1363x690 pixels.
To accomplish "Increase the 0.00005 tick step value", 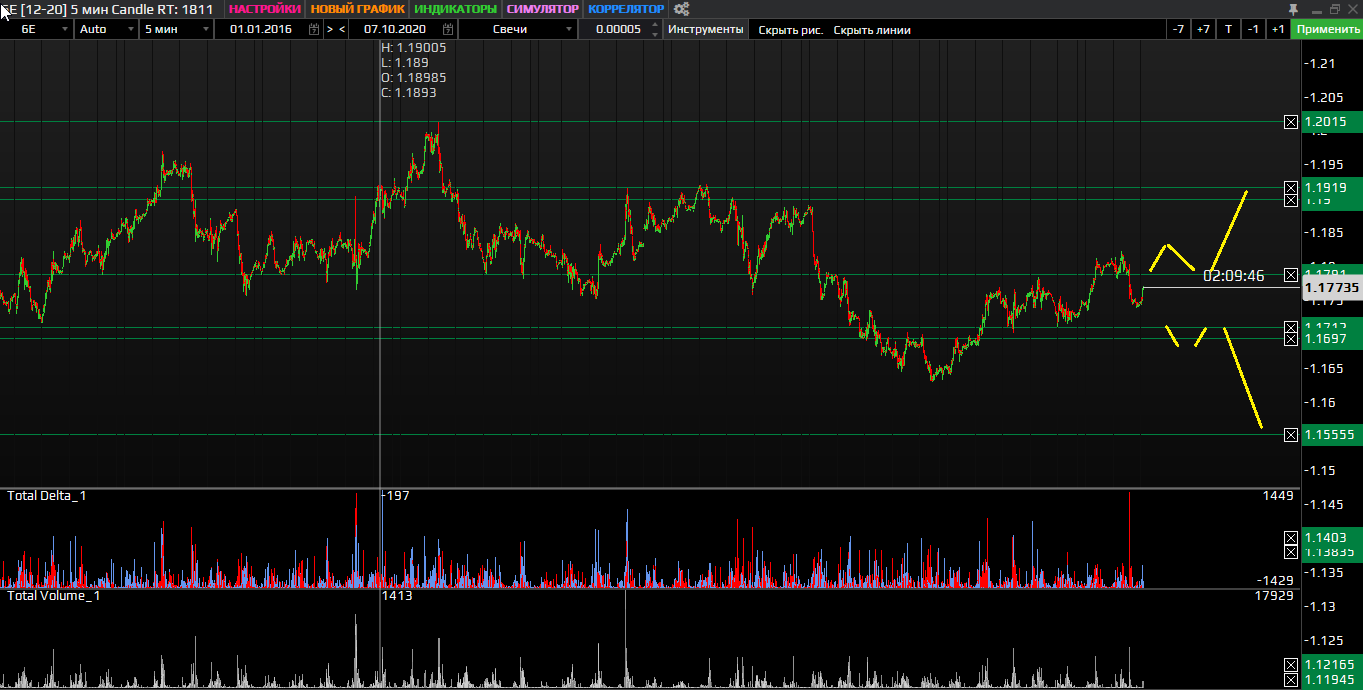I will coord(655,25).
